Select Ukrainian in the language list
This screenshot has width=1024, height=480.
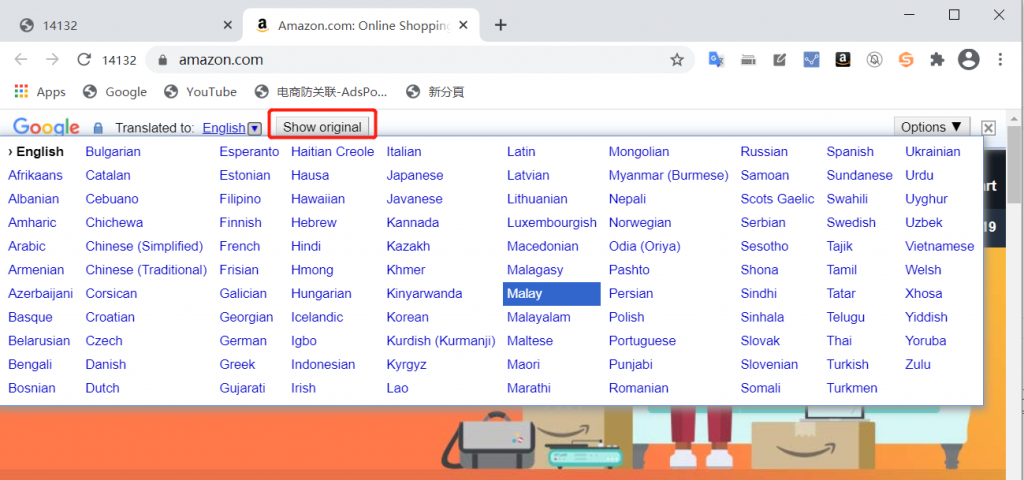click(933, 152)
